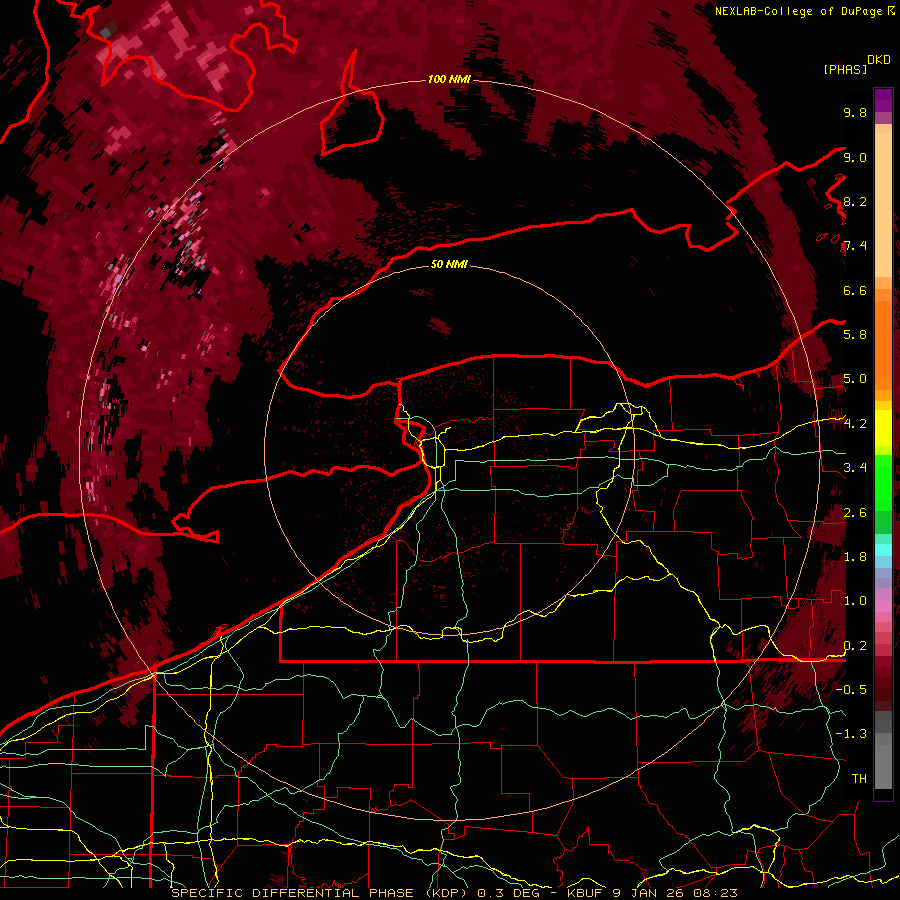Screen dimensions: 900x900
Task: Click the 9.8 scale value
Action: pos(855,112)
